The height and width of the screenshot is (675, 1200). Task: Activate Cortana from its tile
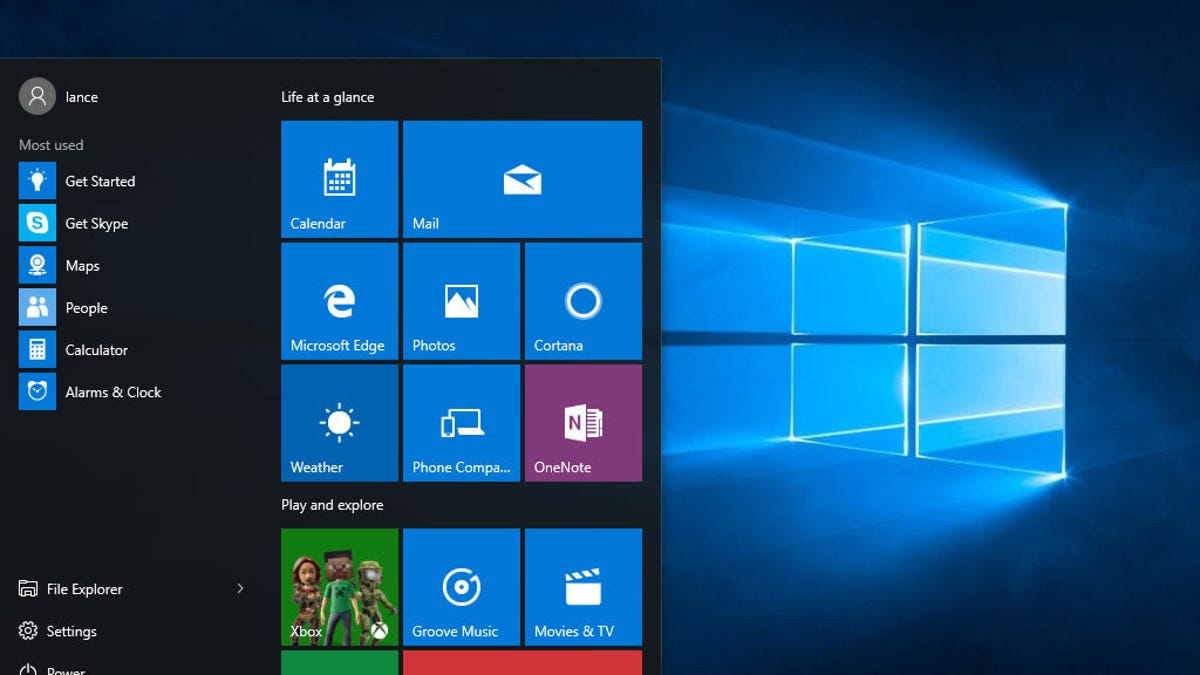point(583,300)
